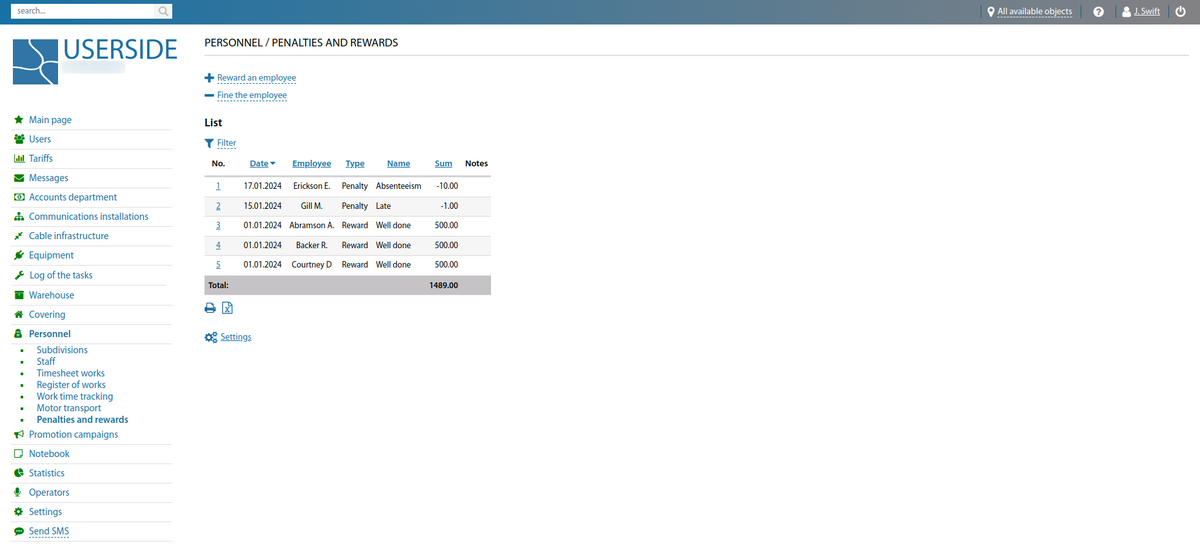Screen dimensions: 1200x546
Task: Click the printer icon below the table
Action: click(210, 308)
